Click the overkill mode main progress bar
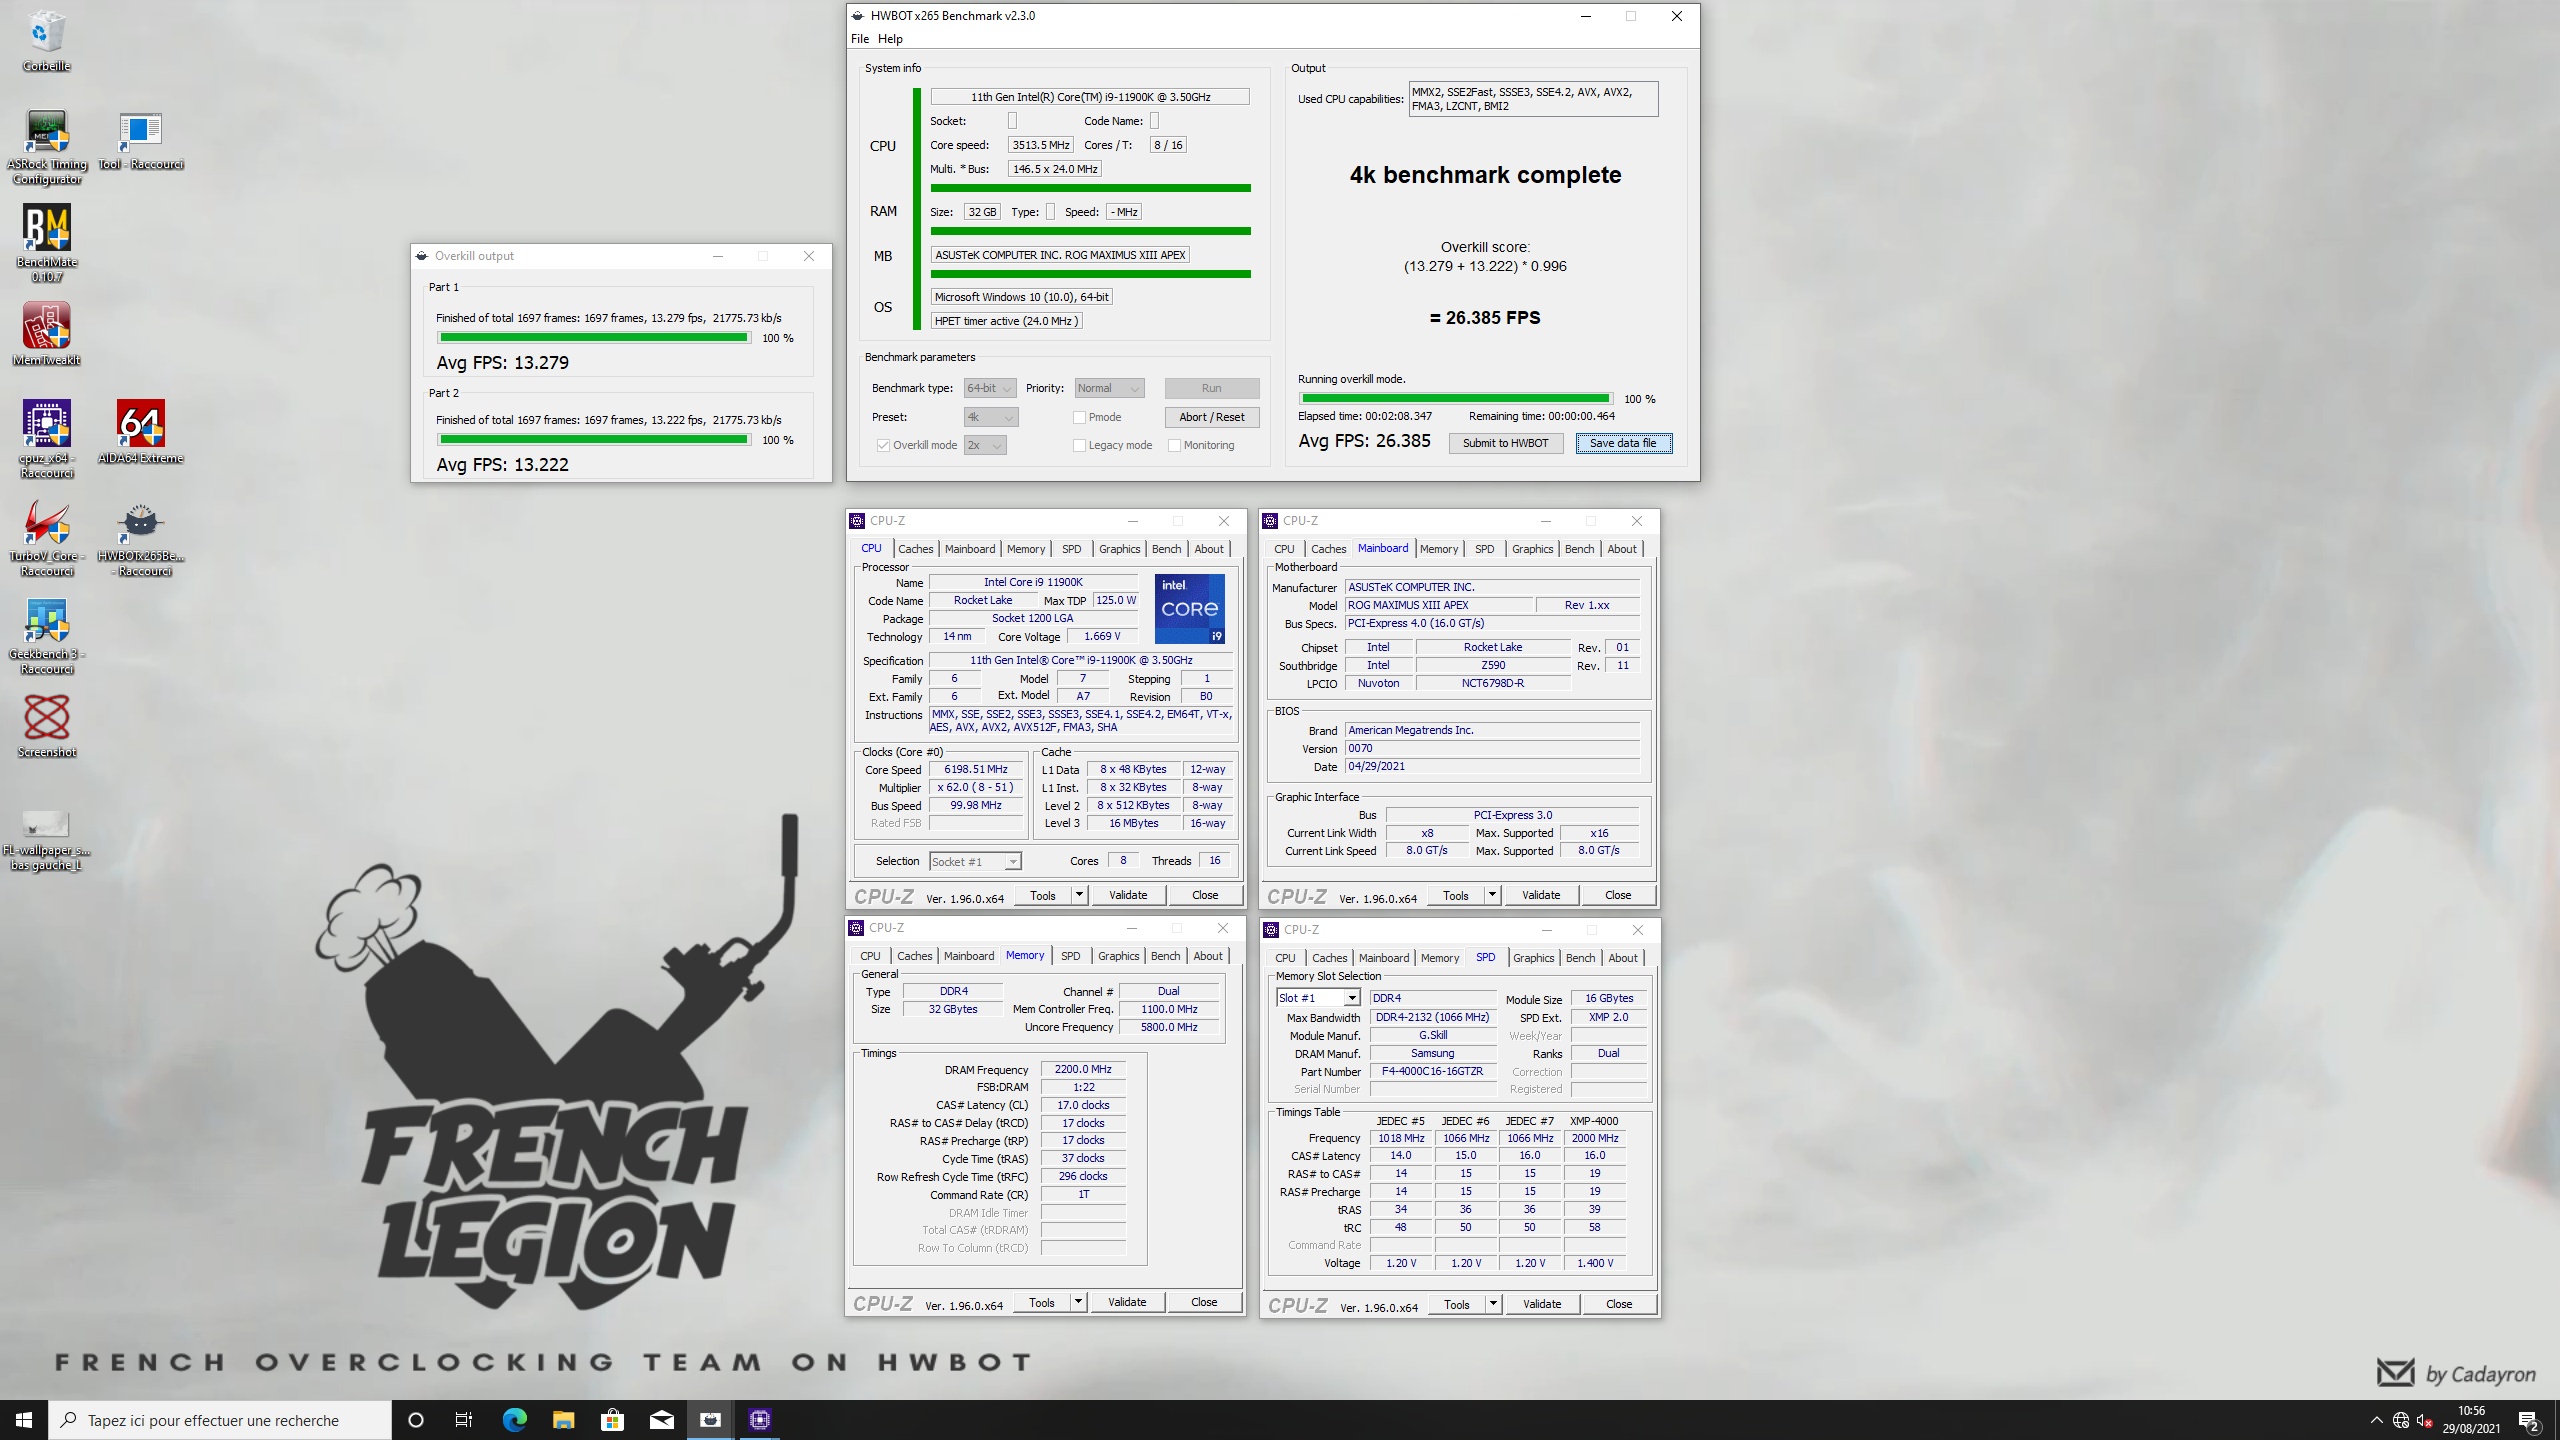The width and height of the screenshot is (2560, 1440). 1455,399
